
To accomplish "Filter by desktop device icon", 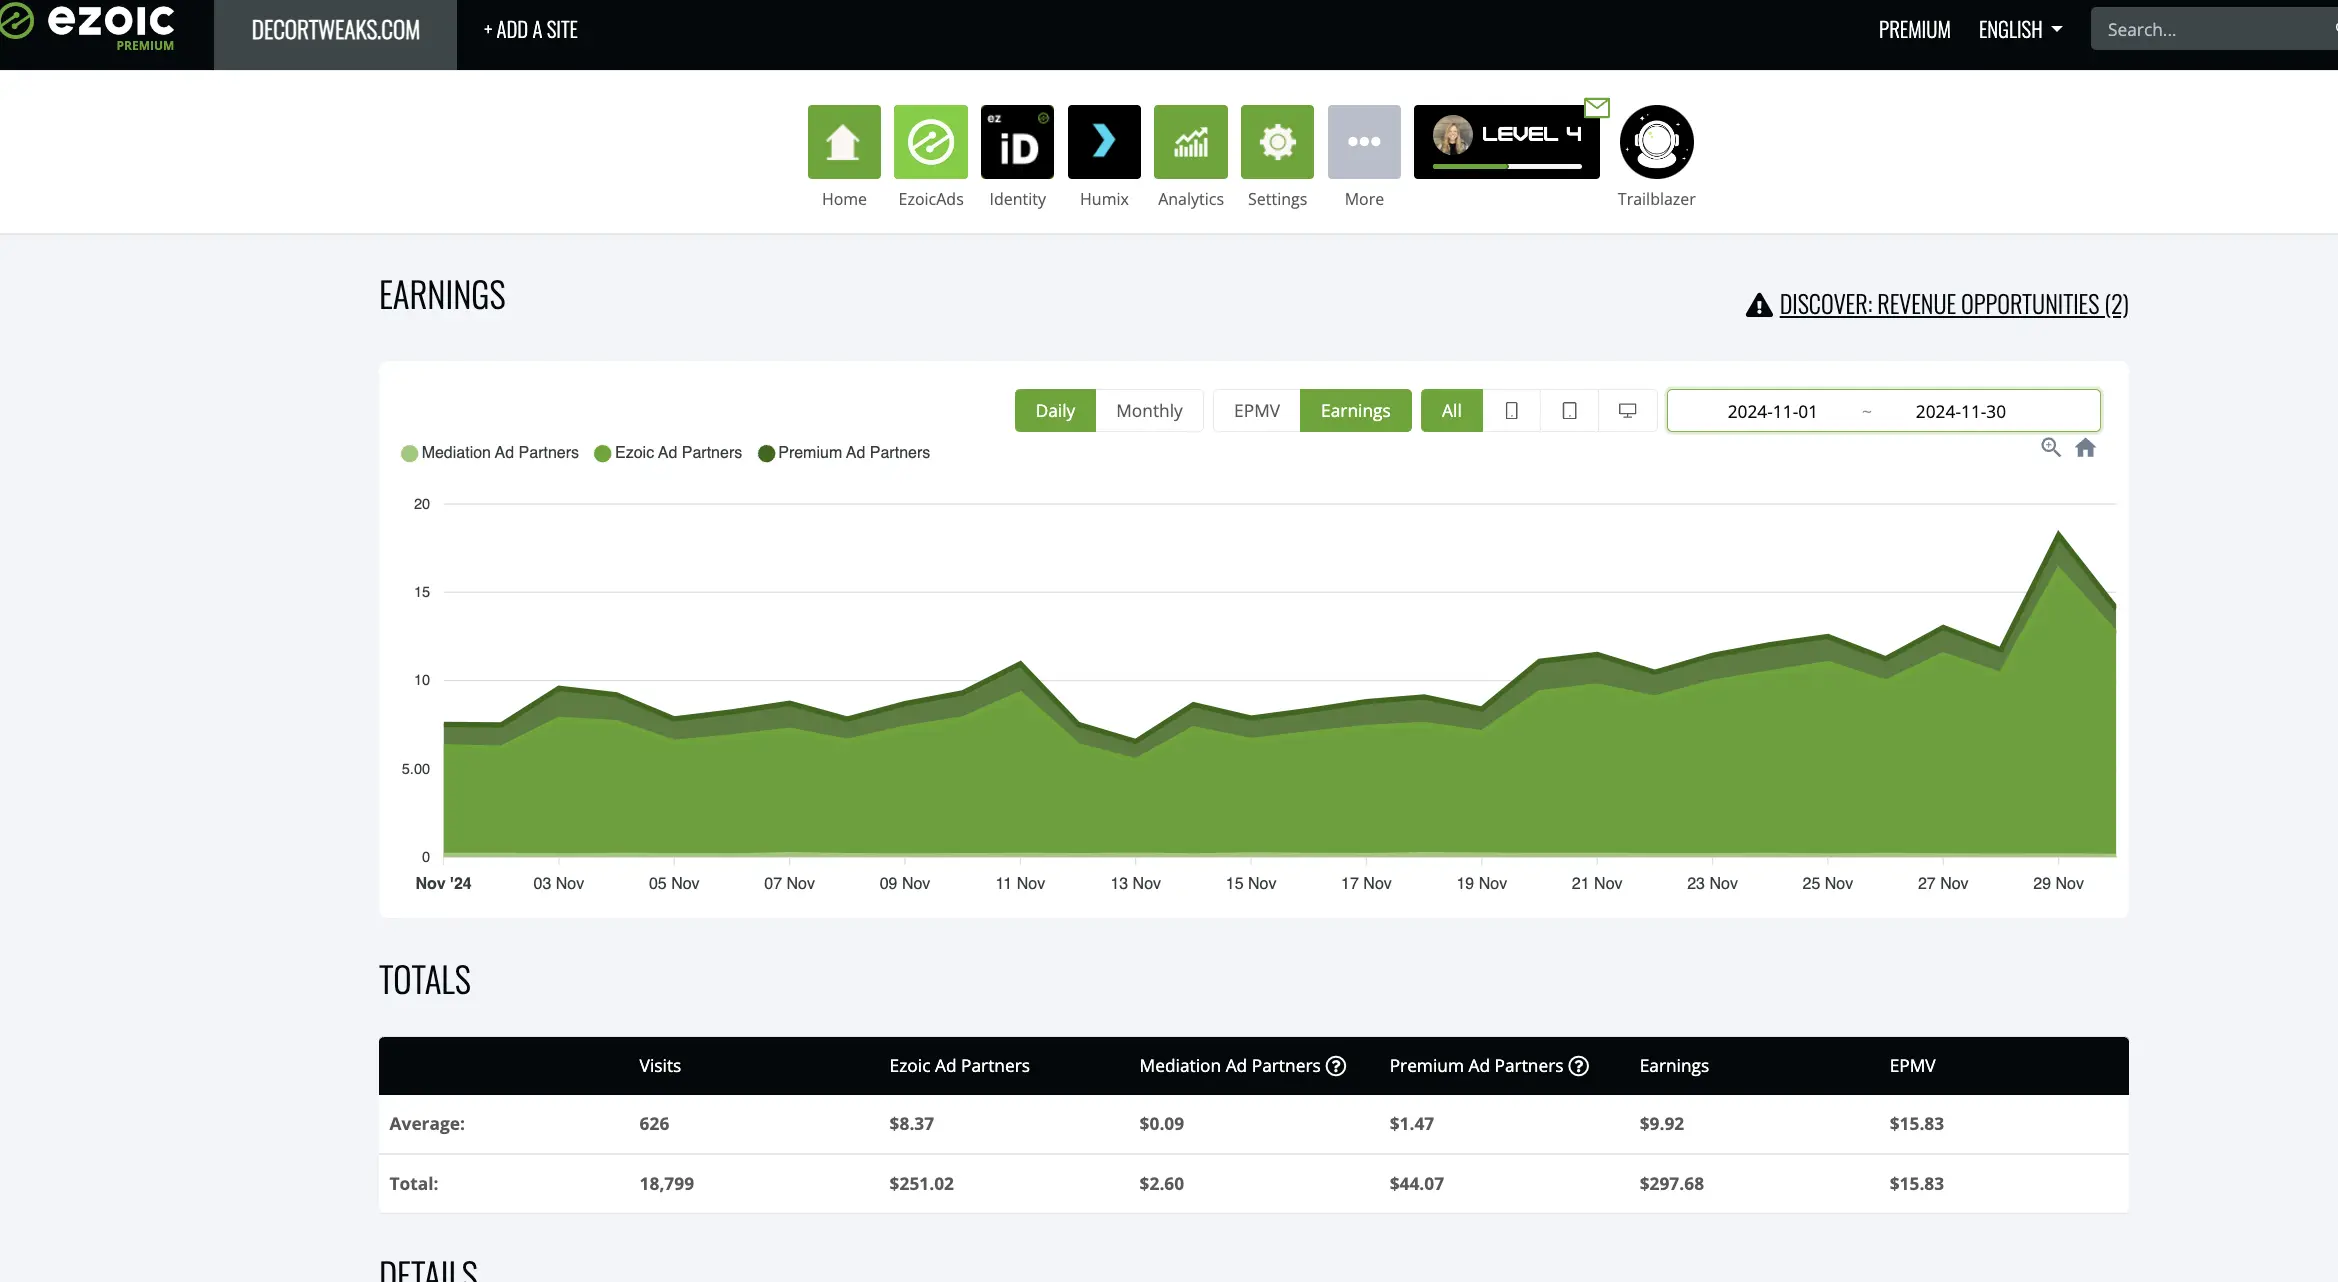I will coord(1628,411).
